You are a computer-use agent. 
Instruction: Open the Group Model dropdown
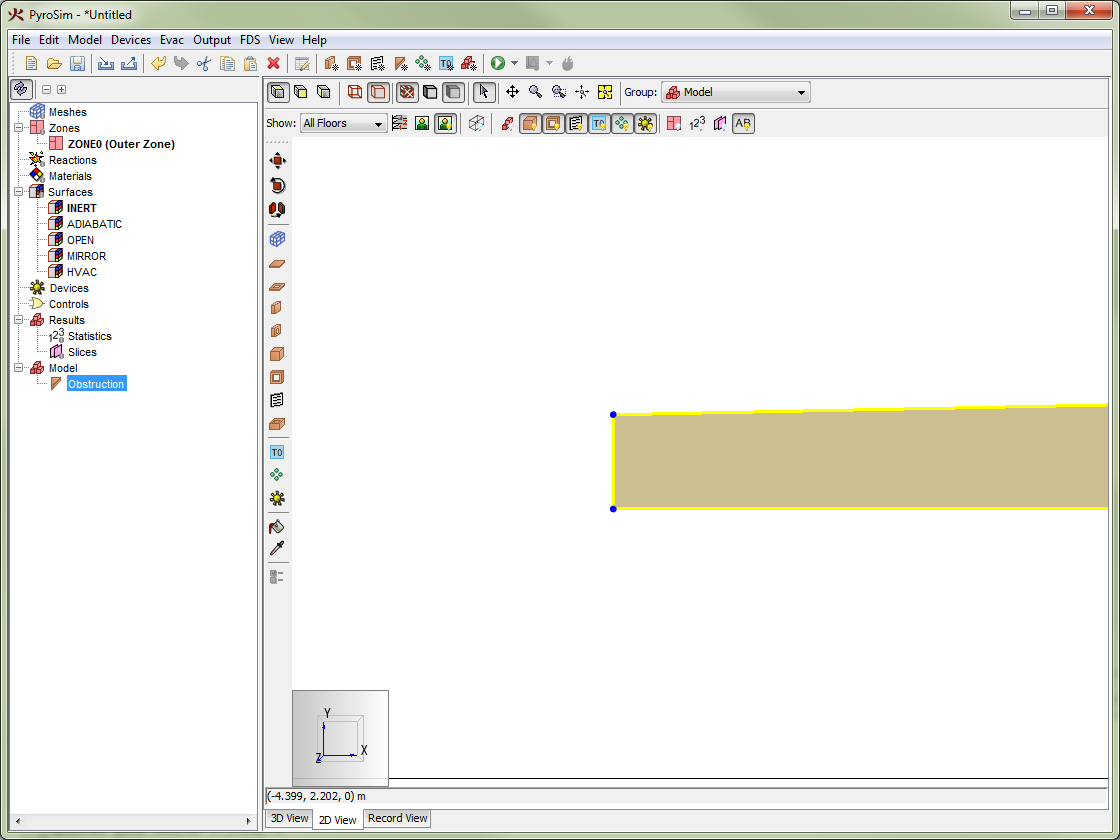[x=736, y=92]
